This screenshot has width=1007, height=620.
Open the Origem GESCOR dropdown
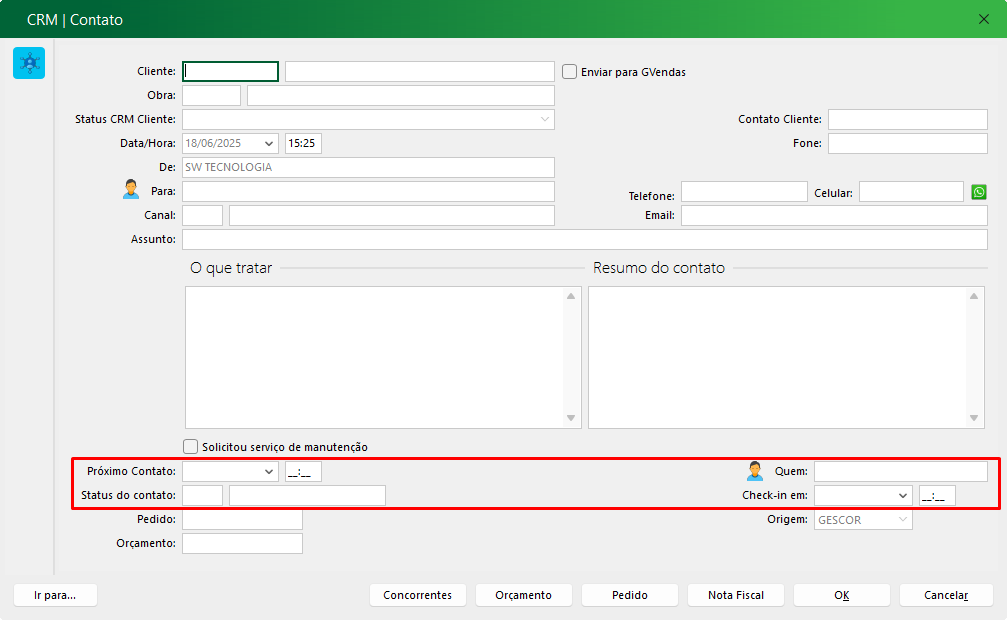[x=902, y=520]
